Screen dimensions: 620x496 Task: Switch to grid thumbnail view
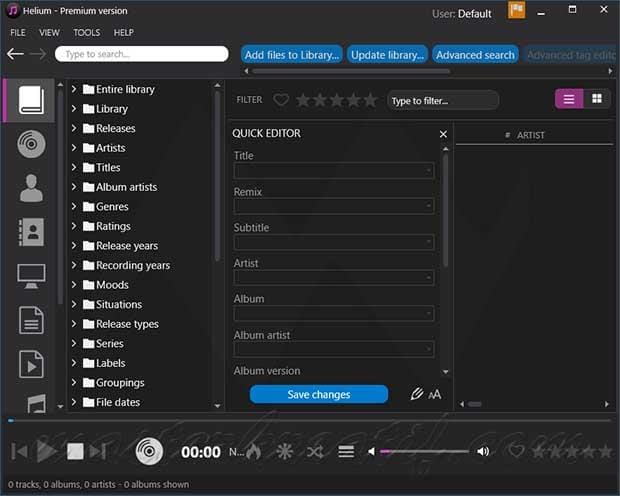click(x=597, y=99)
